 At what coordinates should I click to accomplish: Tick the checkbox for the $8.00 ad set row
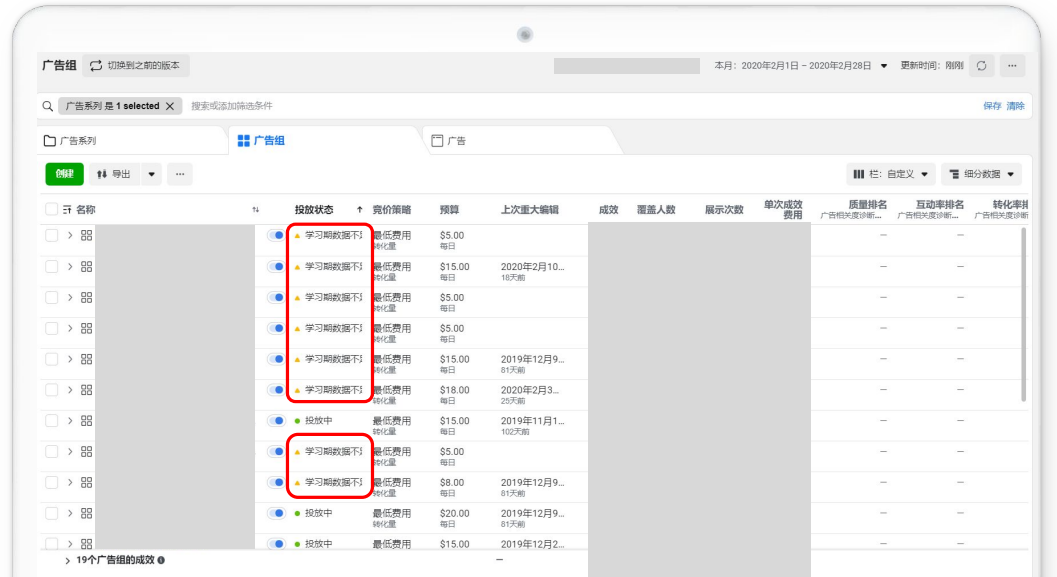(51, 482)
